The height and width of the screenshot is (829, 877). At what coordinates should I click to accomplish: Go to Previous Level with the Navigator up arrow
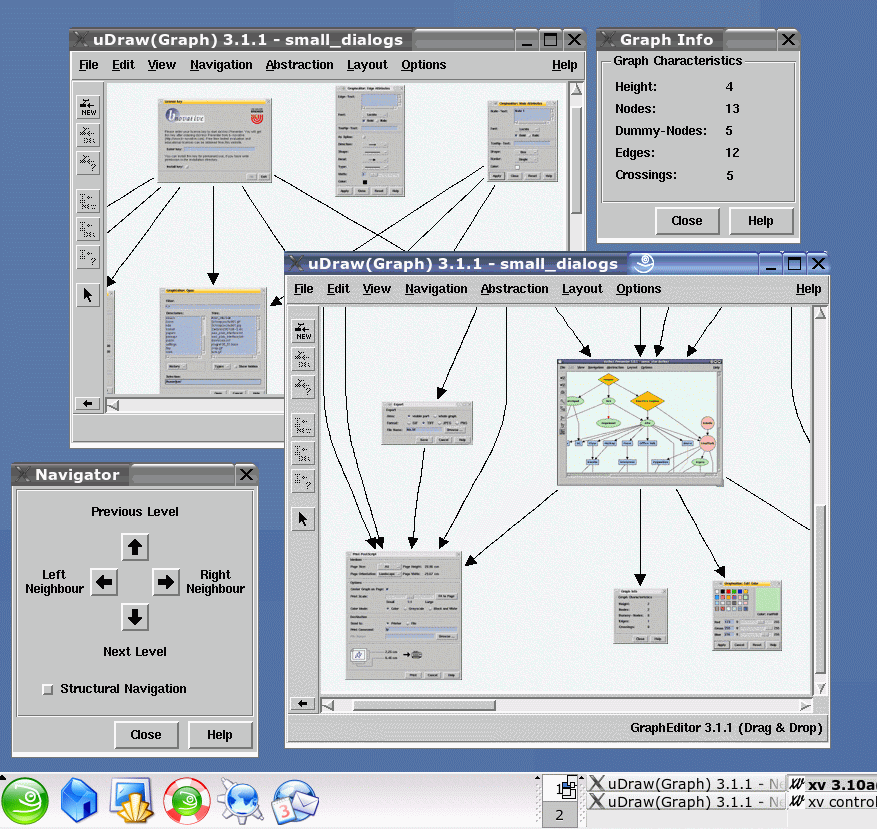[135, 547]
